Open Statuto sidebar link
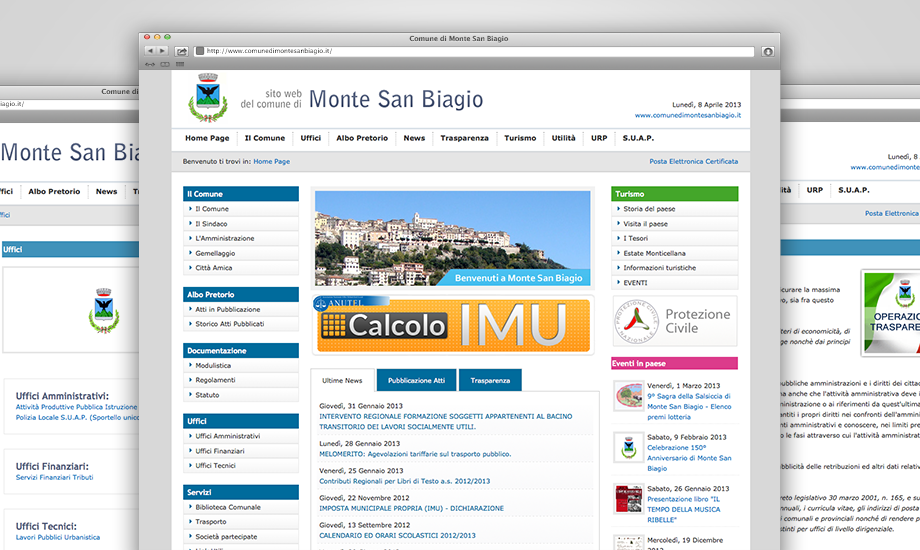The image size is (920, 550). [x=207, y=395]
